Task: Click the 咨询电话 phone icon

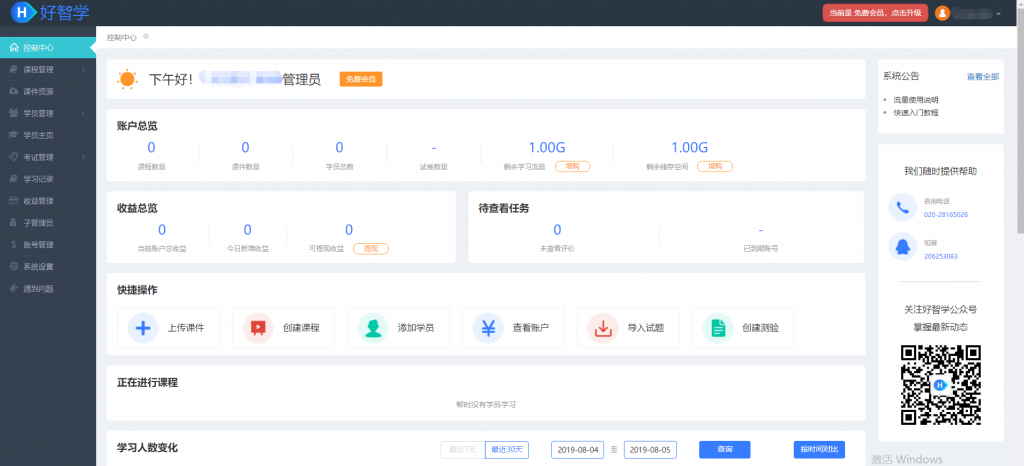Action: point(903,208)
